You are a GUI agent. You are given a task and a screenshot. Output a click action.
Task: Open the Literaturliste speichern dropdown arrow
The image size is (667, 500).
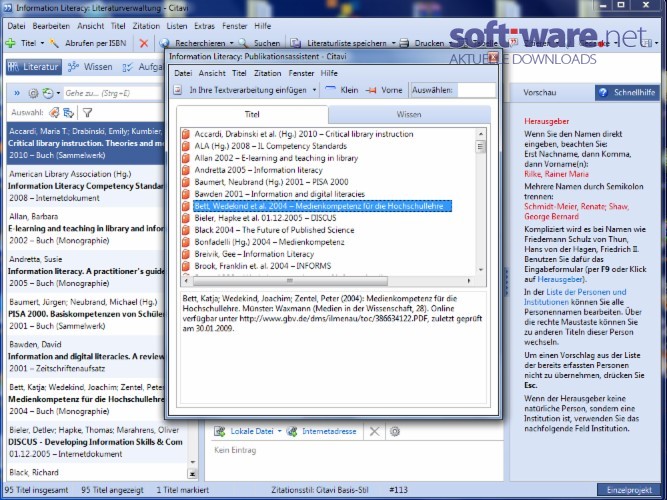coord(393,43)
